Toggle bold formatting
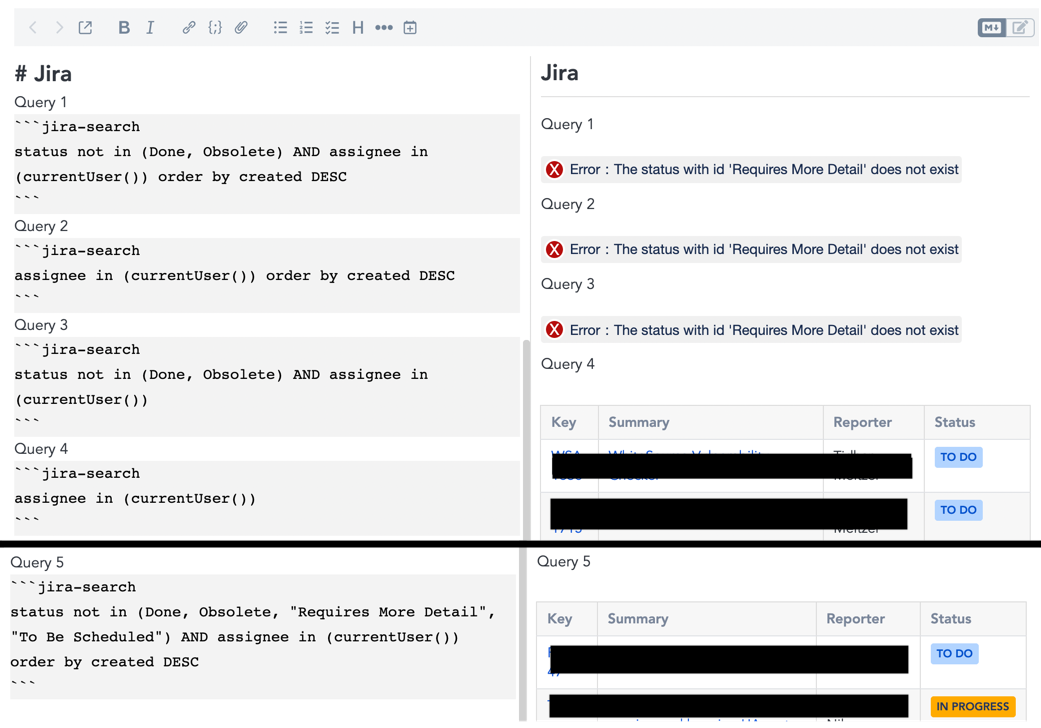 pos(123,27)
